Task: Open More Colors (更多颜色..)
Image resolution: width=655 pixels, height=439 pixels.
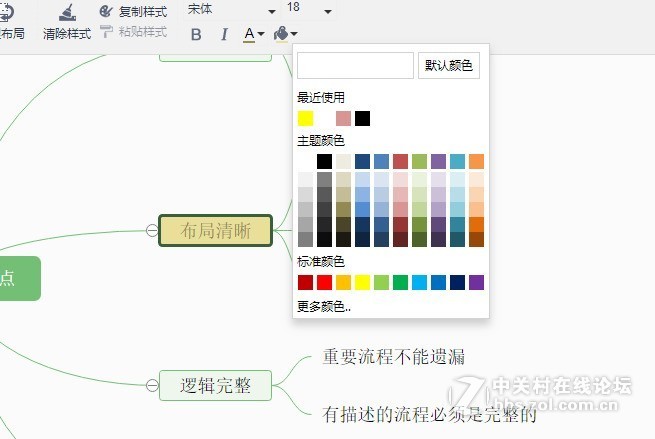Action: click(324, 307)
